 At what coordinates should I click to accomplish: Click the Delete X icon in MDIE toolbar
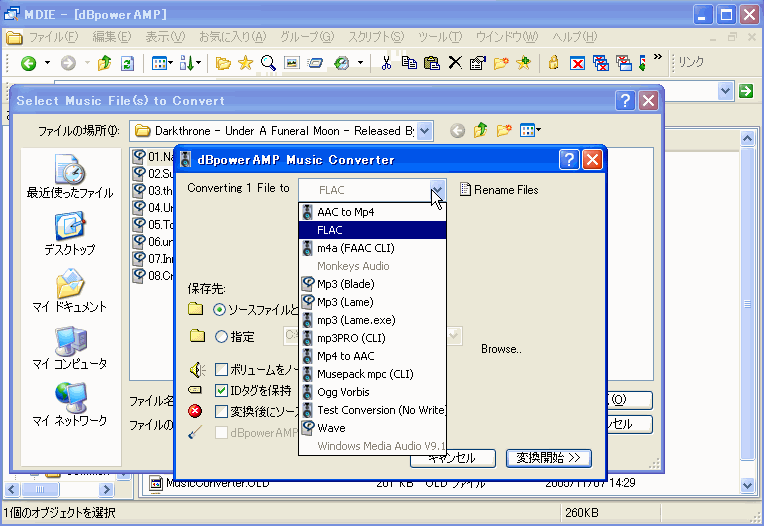[455, 63]
